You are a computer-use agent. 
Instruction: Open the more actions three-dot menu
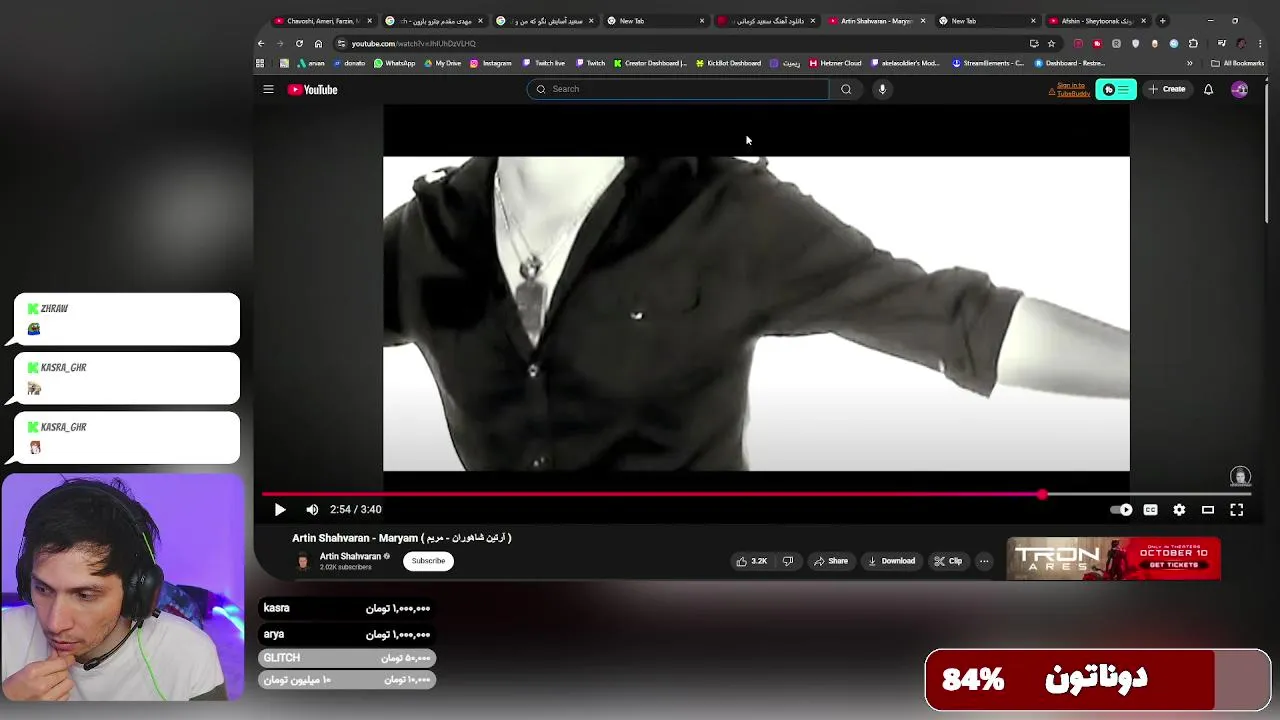point(984,561)
